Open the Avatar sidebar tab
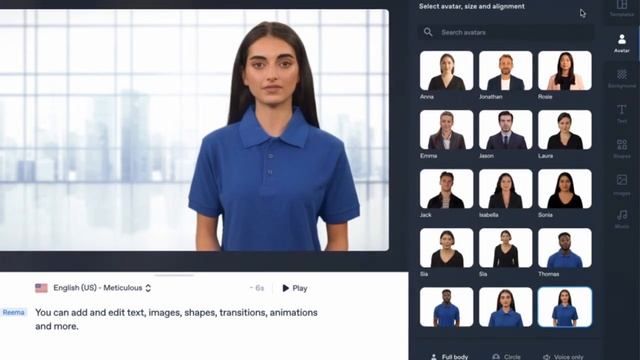This screenshot has width=640, height=360. tap(622, 43)
